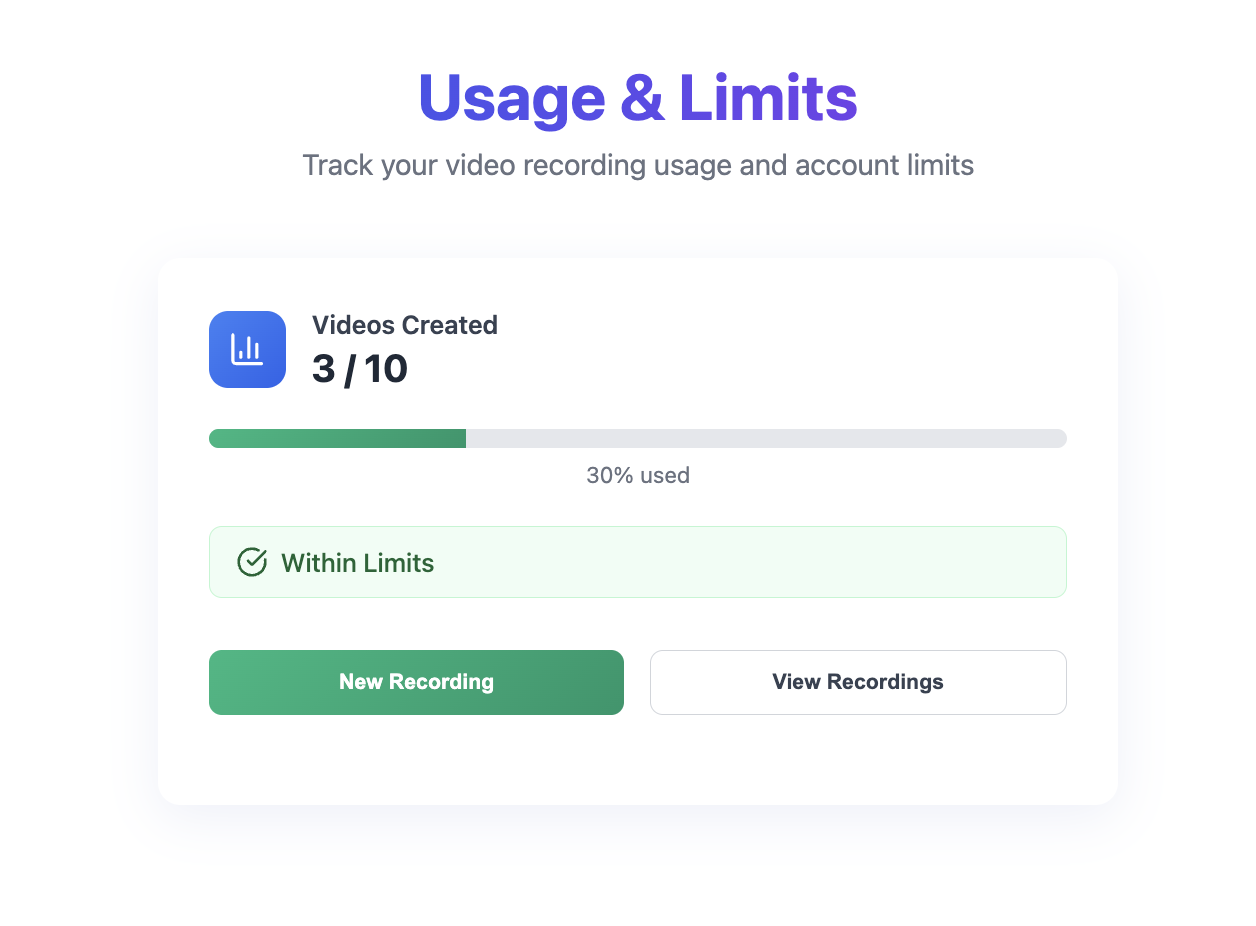Image resolution: width=1256 pixels, height=926 pixels.
Task: Click the gray unfilled part of the usage bar
Action: (766, 438)
